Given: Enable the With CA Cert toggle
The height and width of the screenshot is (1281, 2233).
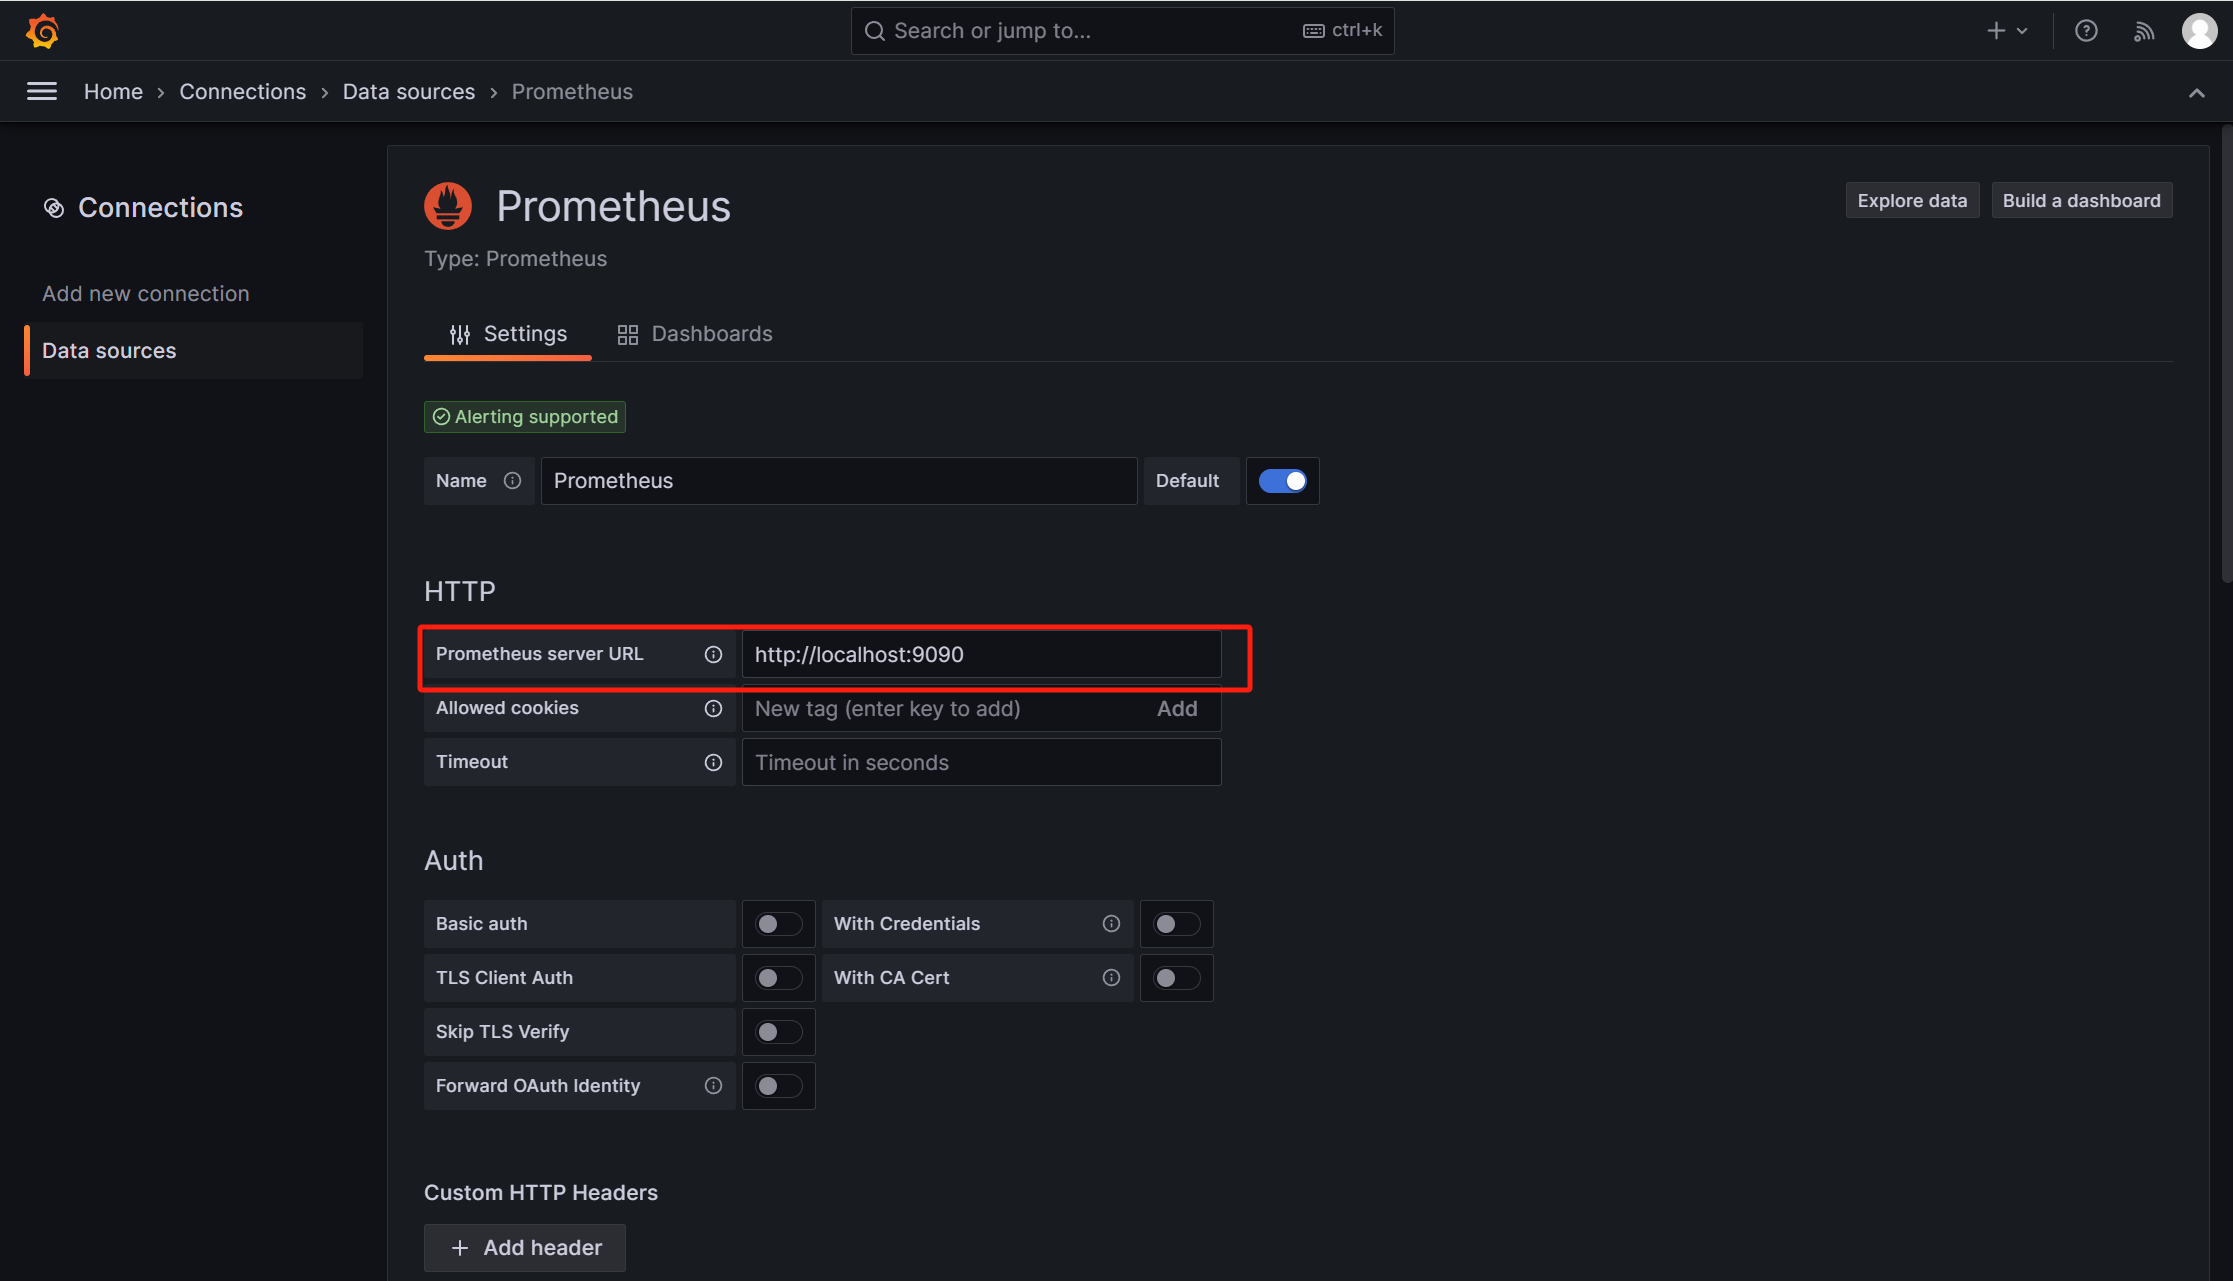Looking at the screenshot, I should click(1176, 978).
